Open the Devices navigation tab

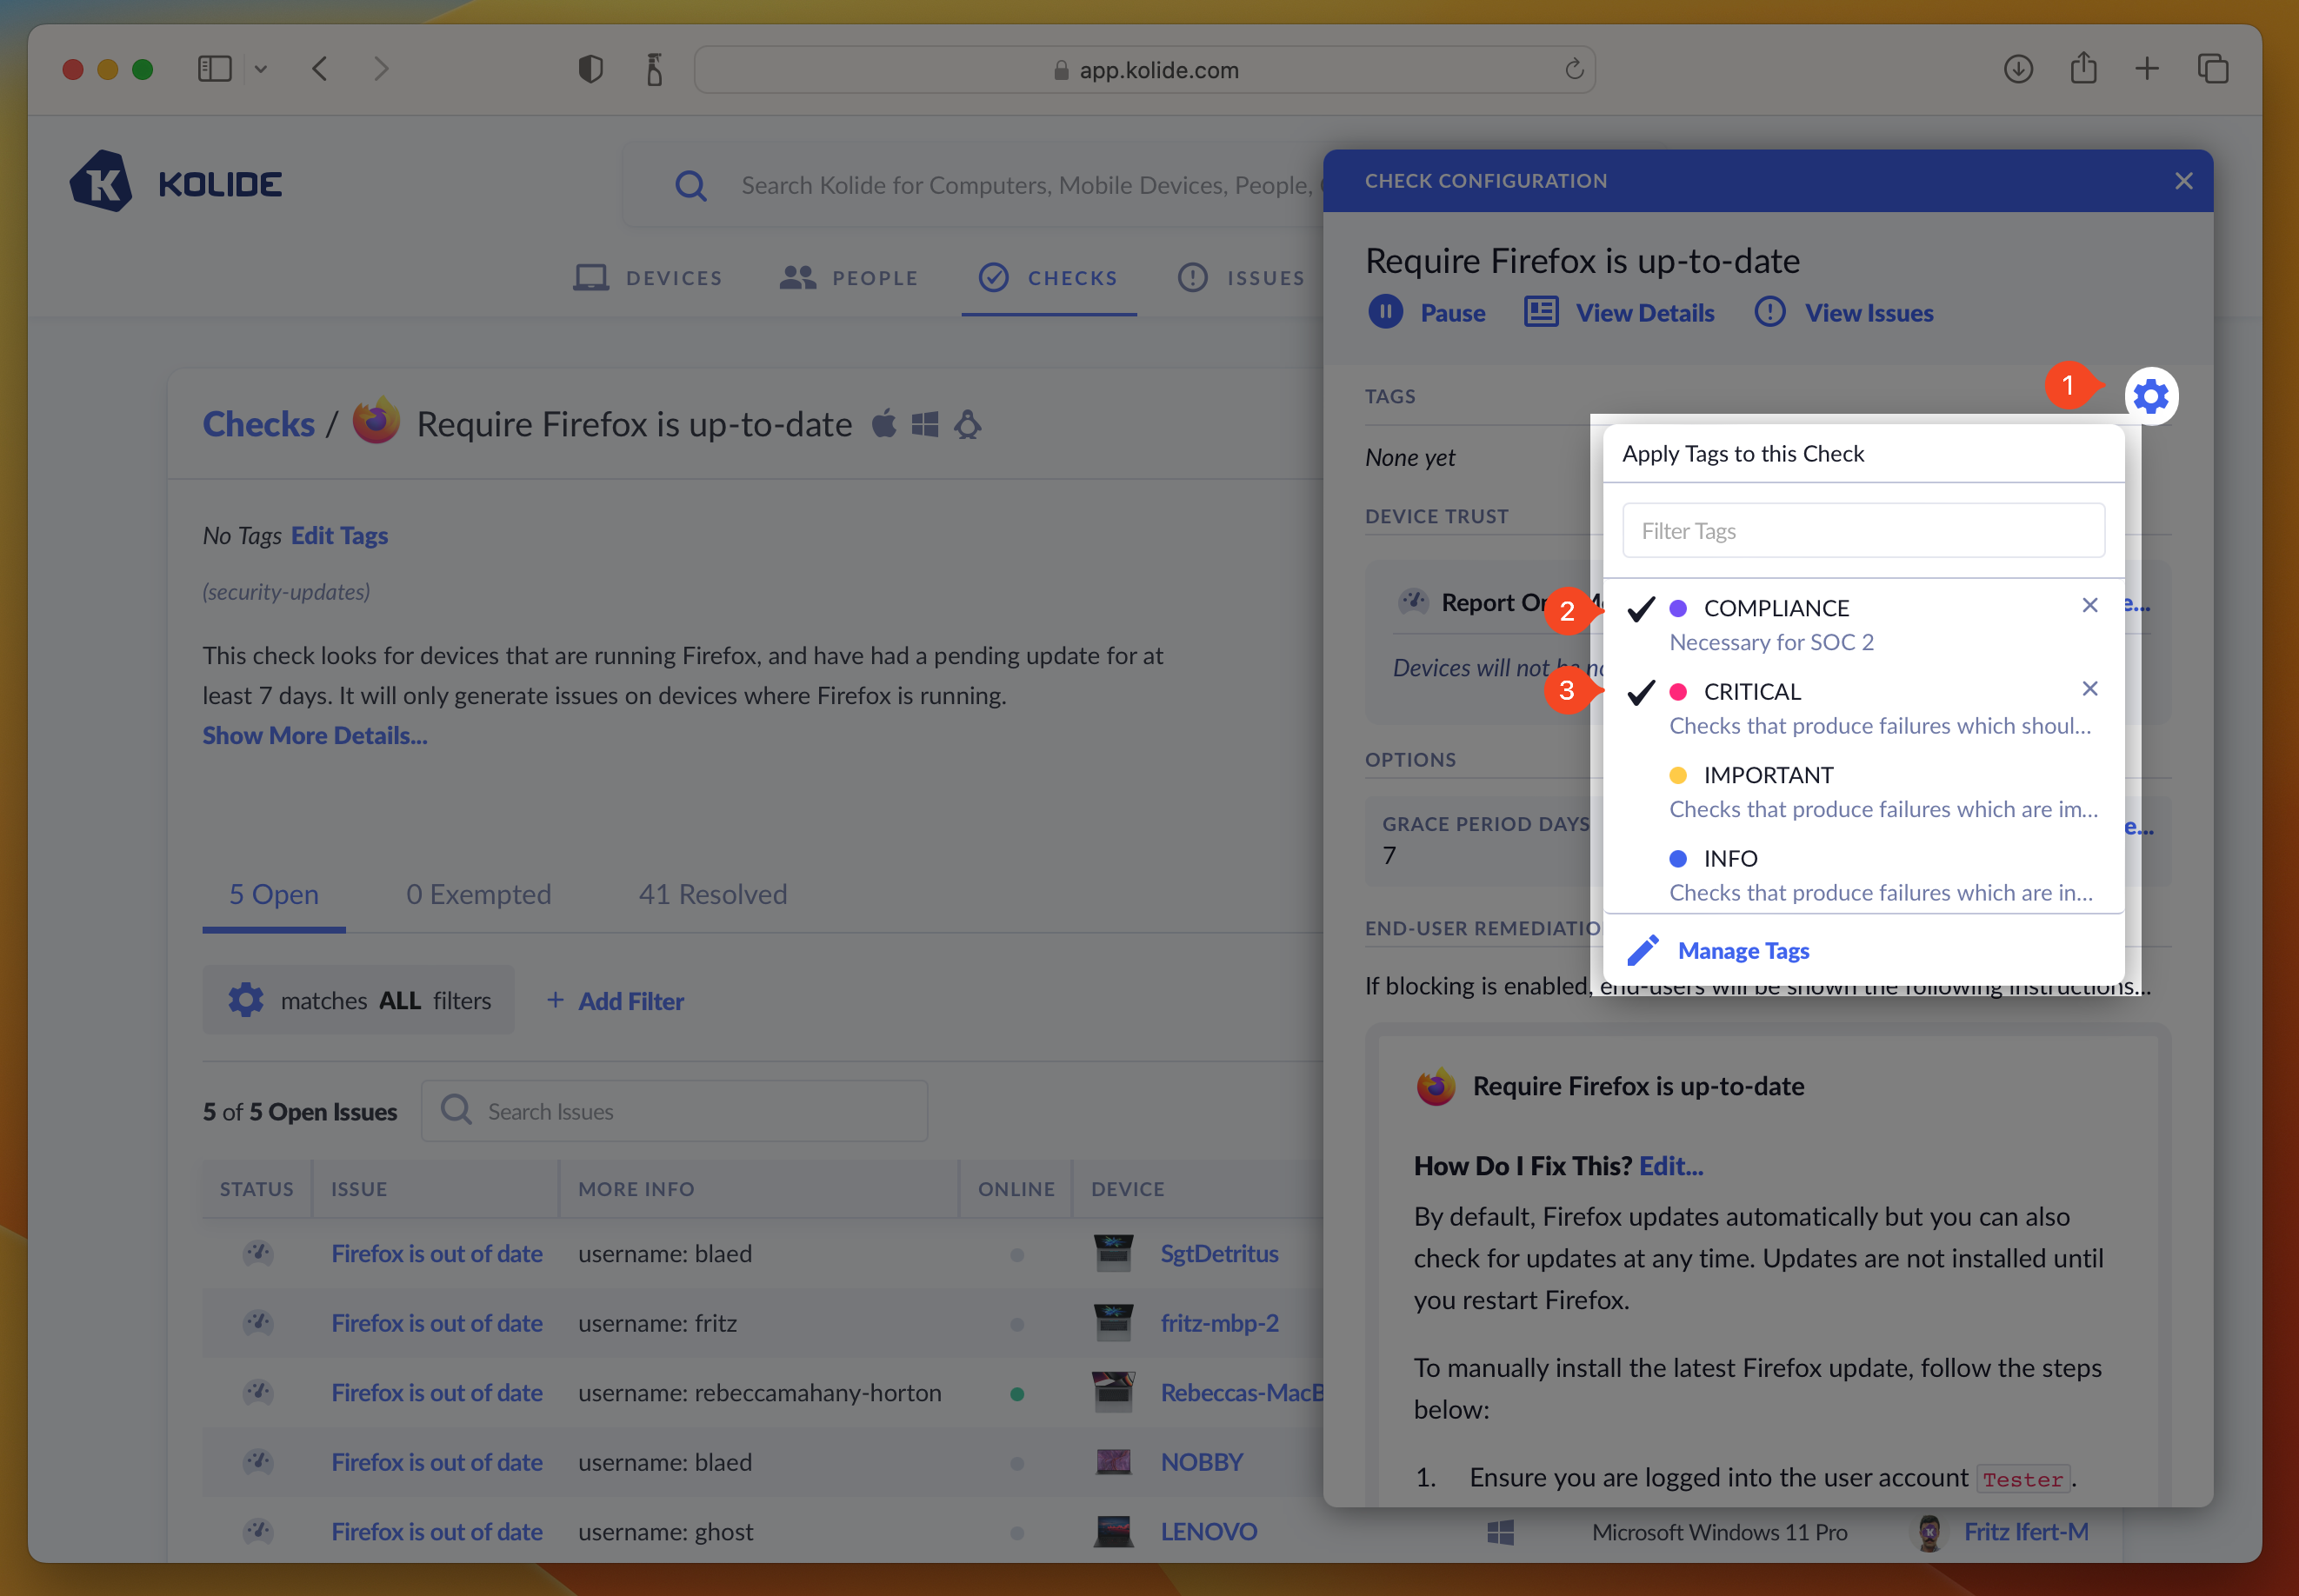pyautogui.click(x=648, y=278)
